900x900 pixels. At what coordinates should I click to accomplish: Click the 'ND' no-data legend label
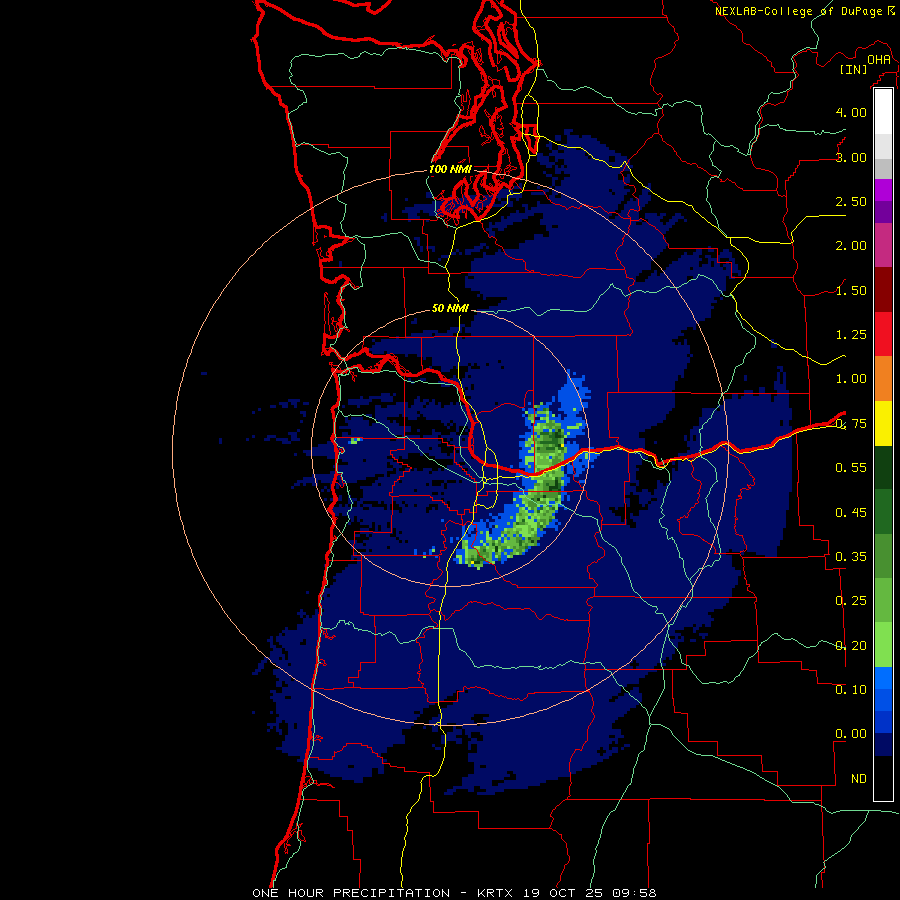tap(859, 779)
